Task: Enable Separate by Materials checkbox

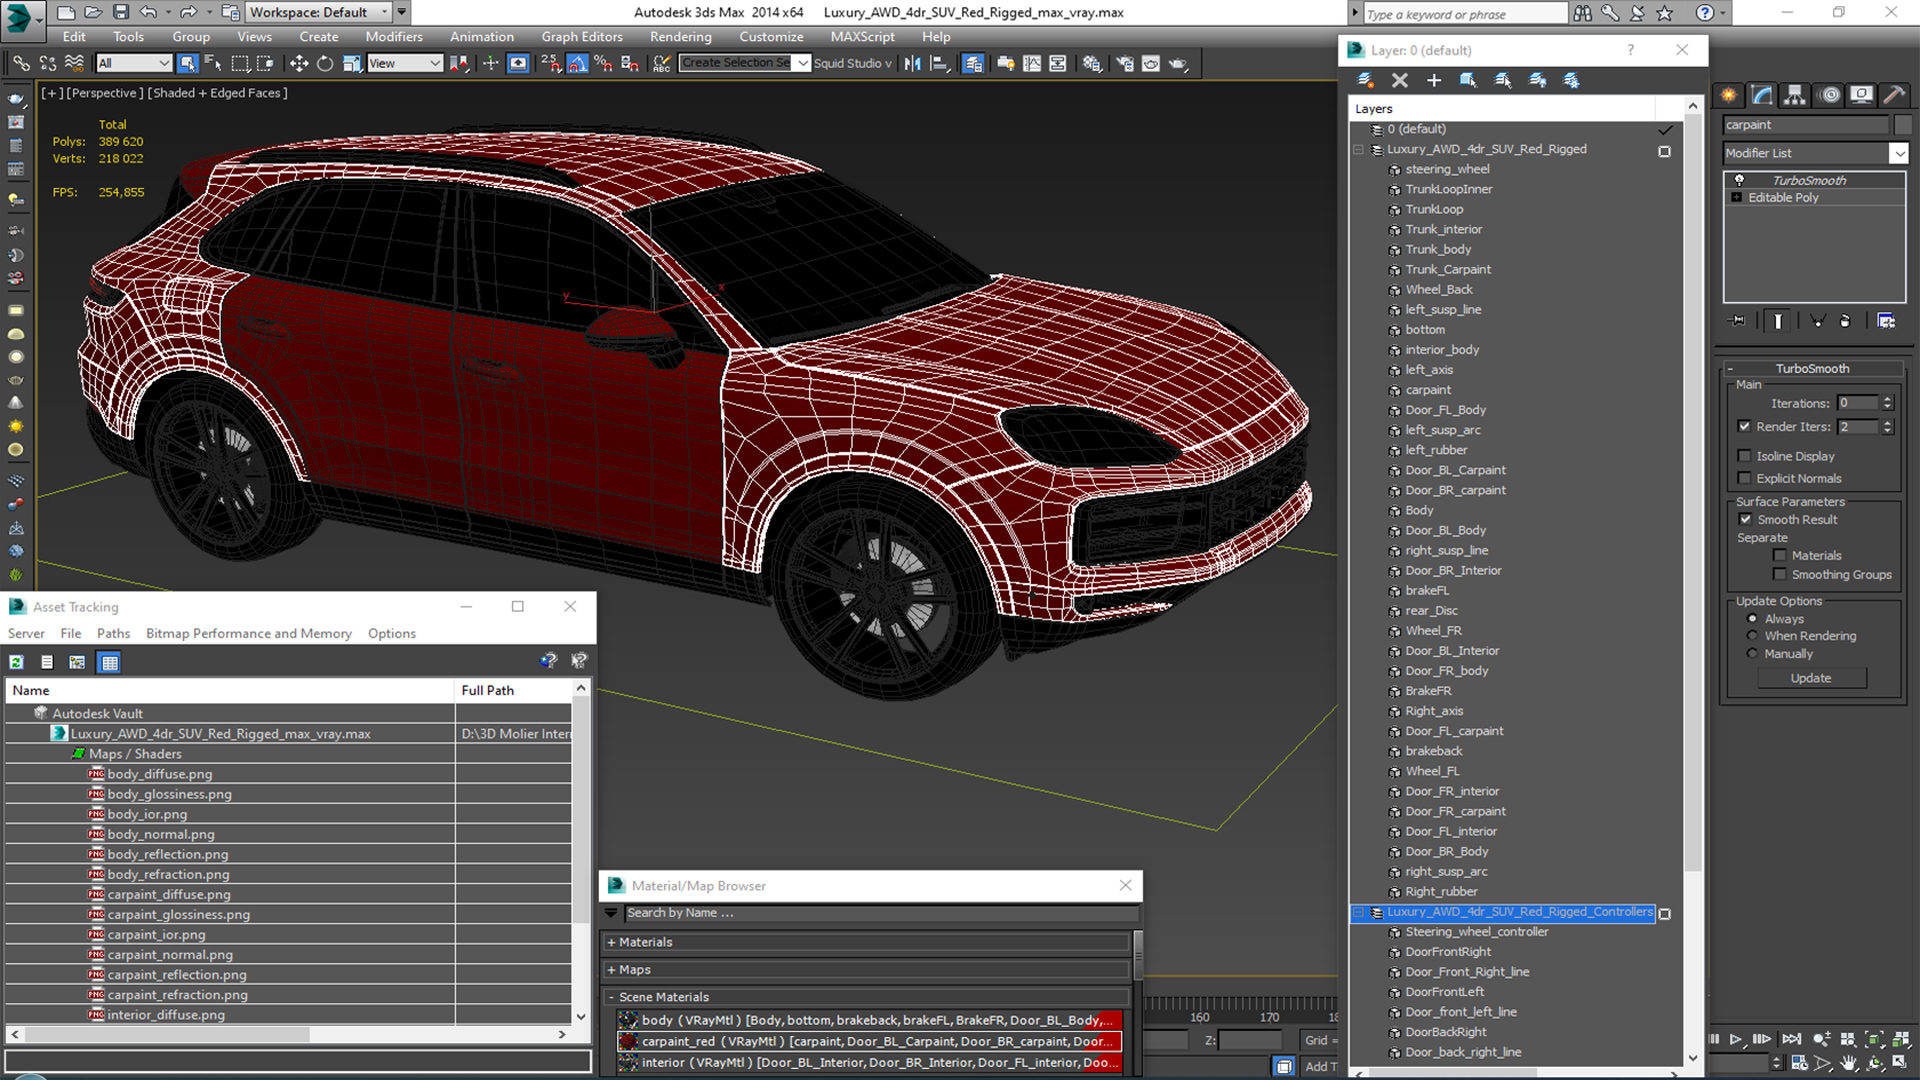Action: point(1780,555)
